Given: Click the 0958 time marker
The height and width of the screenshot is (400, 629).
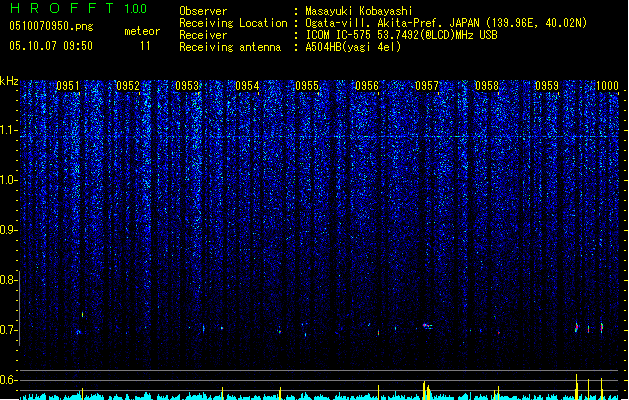Looking at the screenshot, I should tap(487, 86).
